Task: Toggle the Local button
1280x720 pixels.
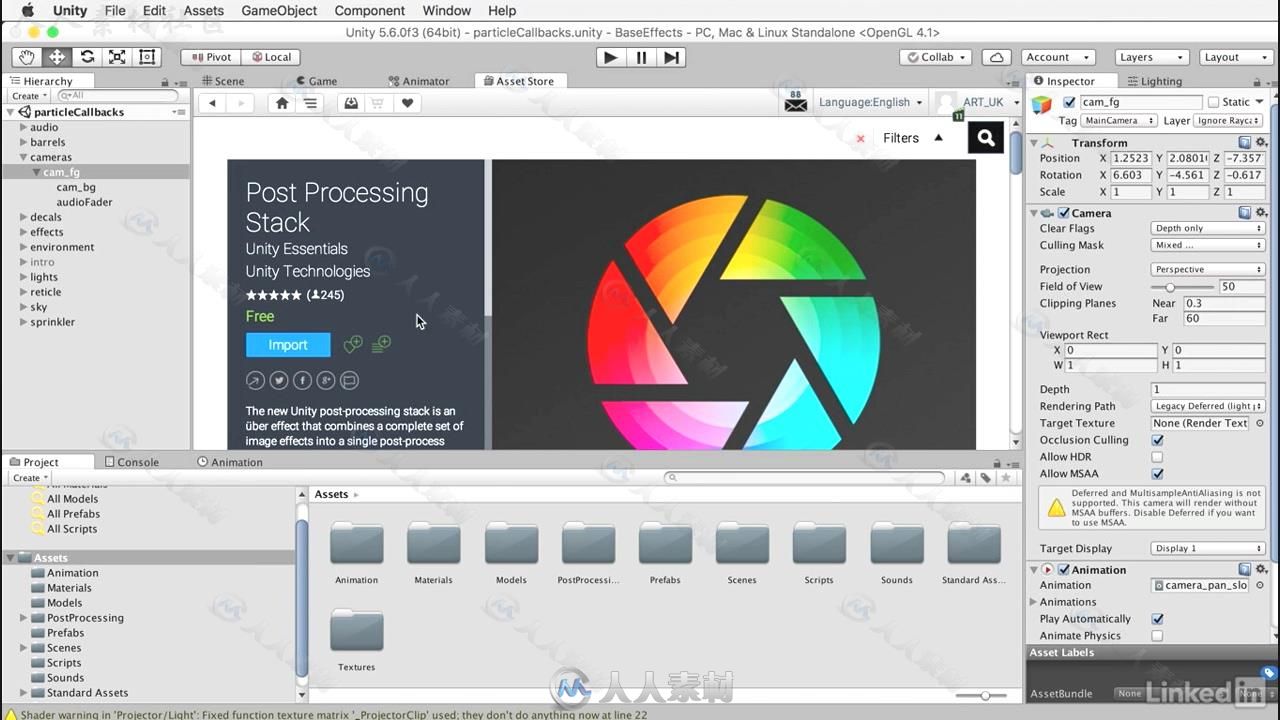Action: (x=271, y=57)
